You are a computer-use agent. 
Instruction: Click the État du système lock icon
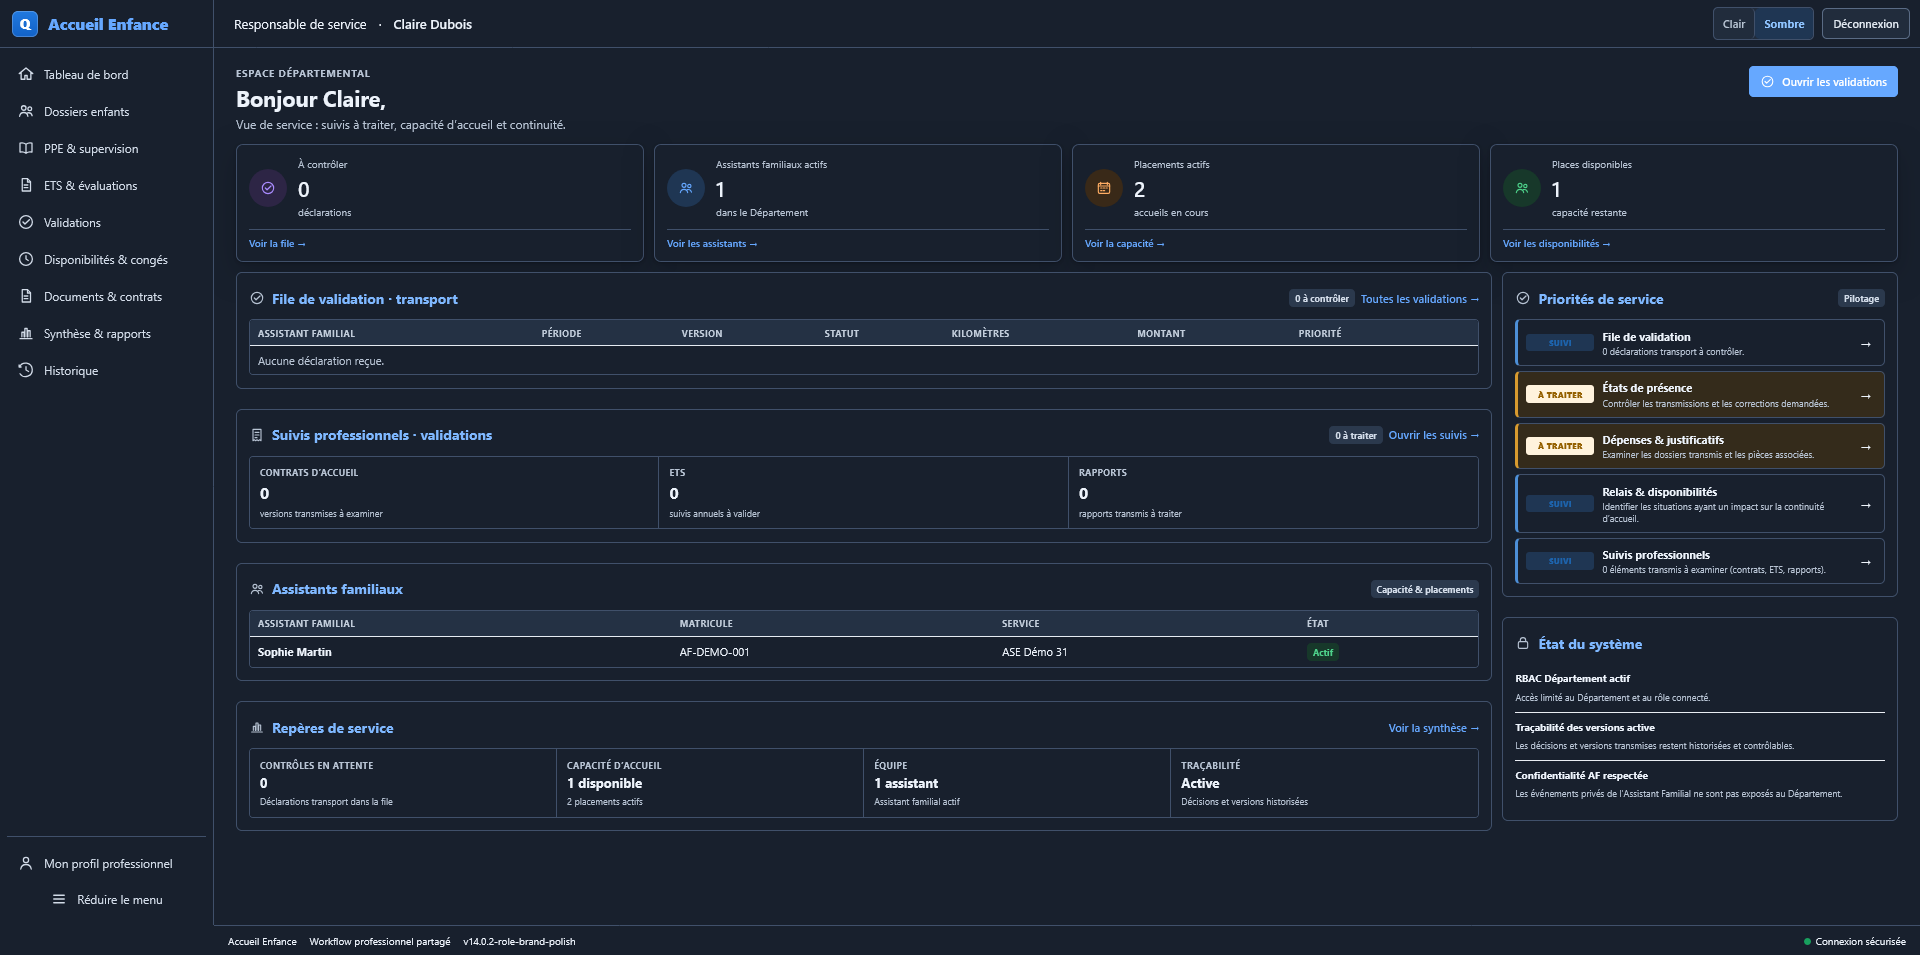click(1523, 643)
